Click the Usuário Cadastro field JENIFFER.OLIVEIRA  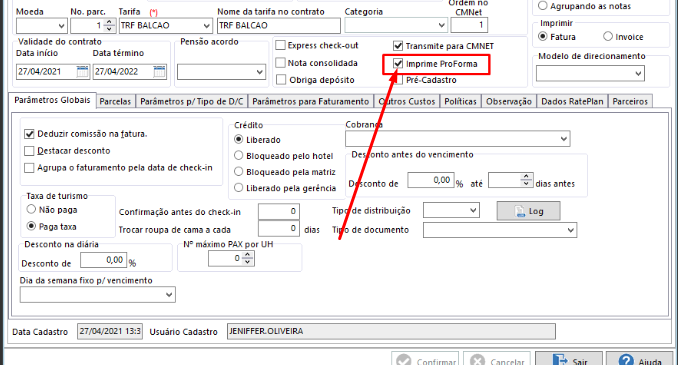[391, 332]
